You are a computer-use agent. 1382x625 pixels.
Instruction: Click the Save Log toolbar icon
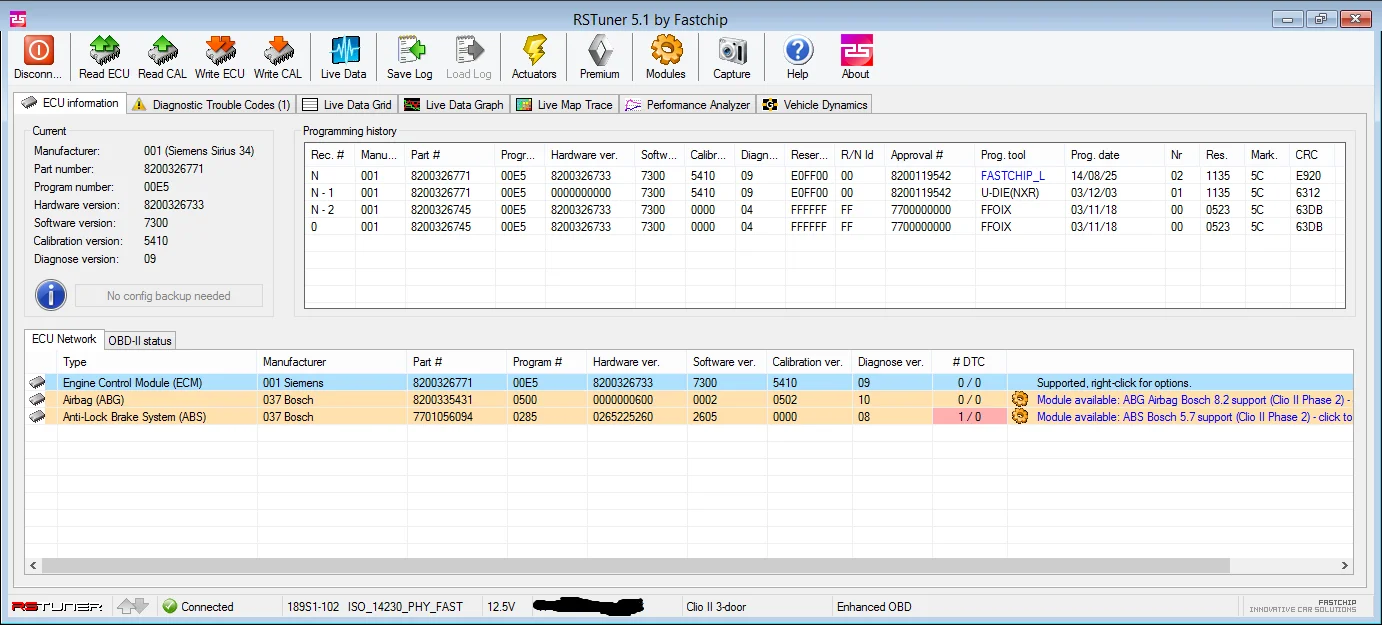[410, 50]
